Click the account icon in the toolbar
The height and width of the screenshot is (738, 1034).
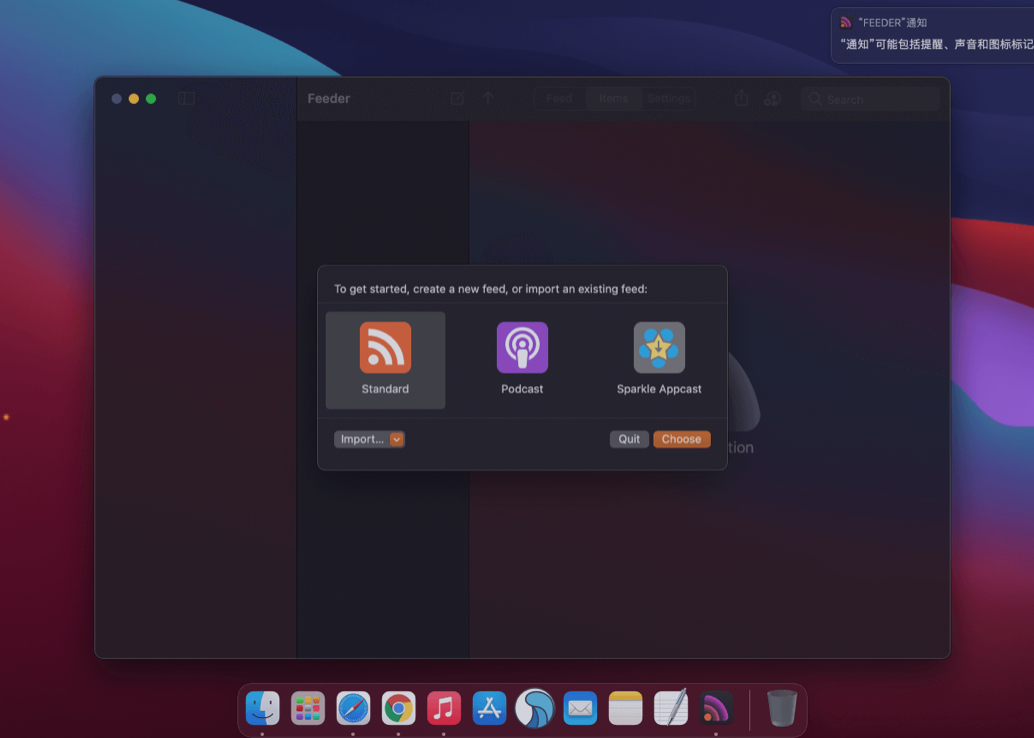[772, 98]
